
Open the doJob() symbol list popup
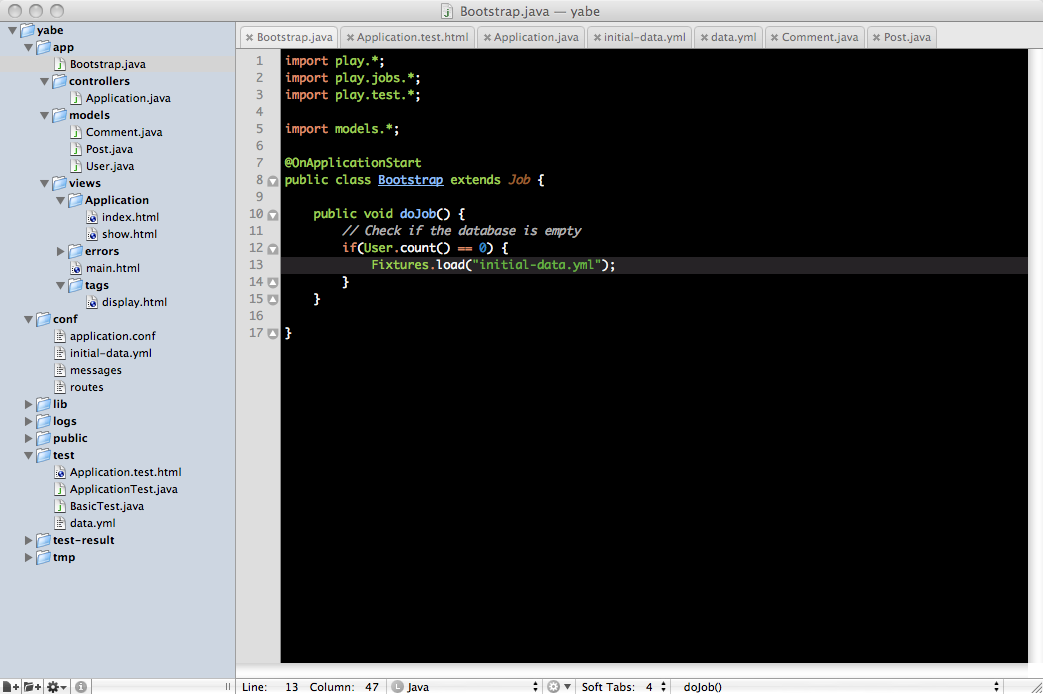pyautogui.click(x=840, y=687)
